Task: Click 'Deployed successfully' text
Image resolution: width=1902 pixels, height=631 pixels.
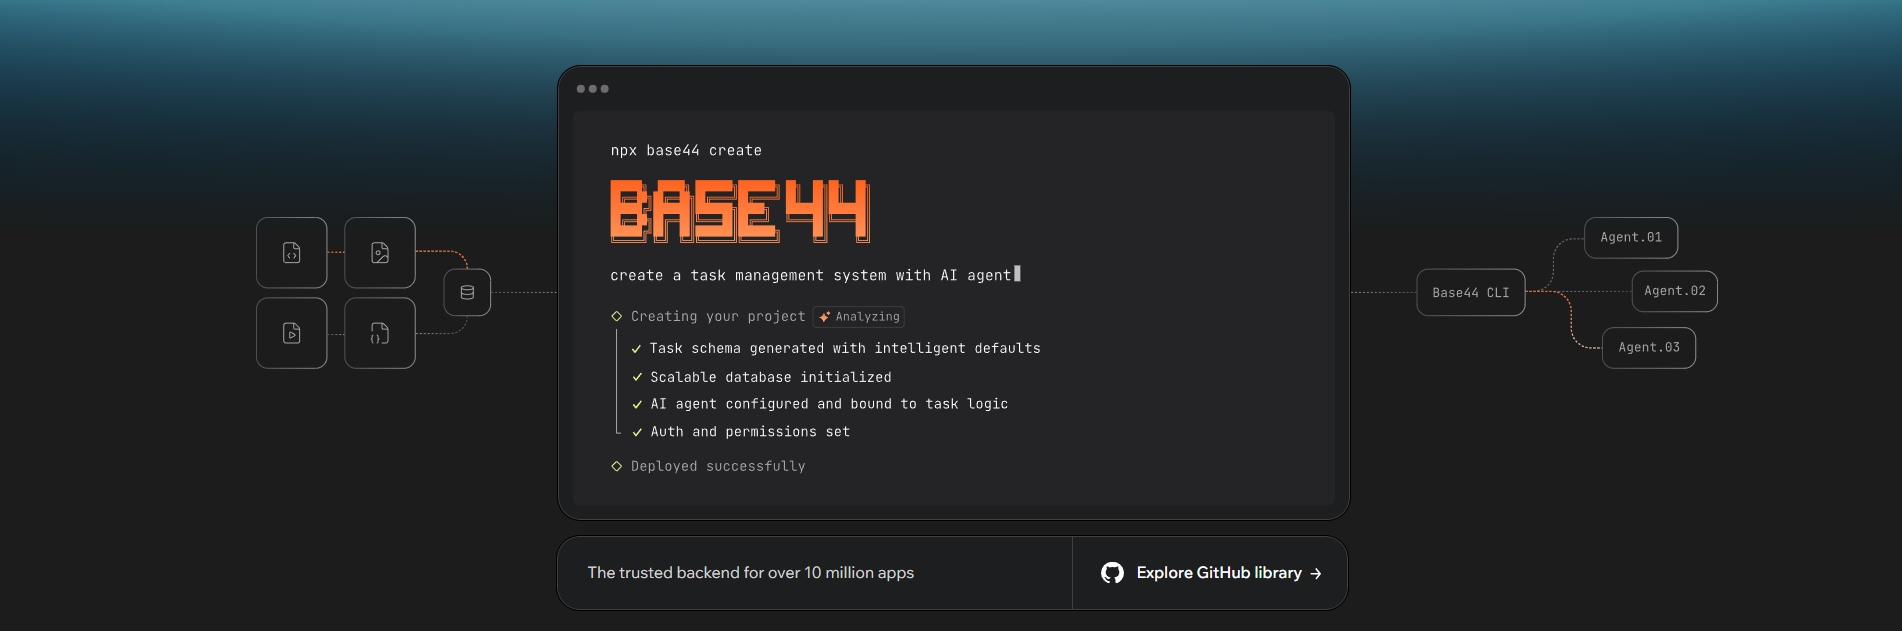Action: pos(718,466)
